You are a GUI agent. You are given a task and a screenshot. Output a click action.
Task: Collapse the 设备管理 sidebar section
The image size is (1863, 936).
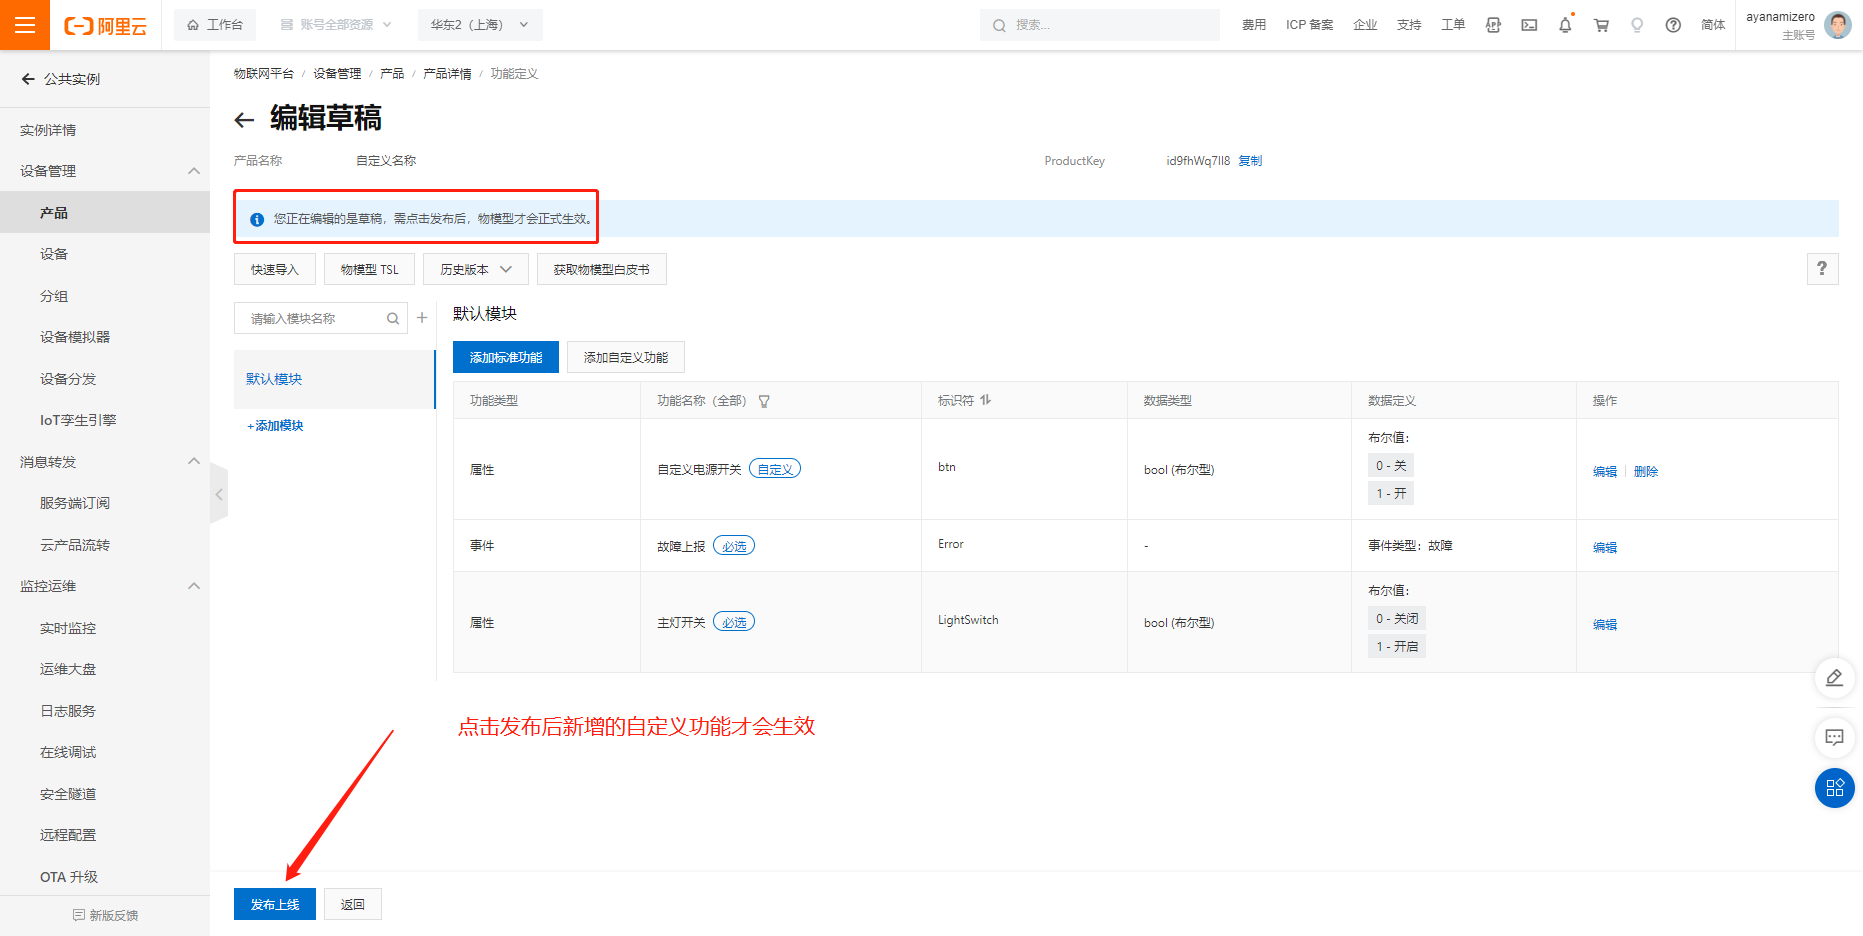pos(194,171)
